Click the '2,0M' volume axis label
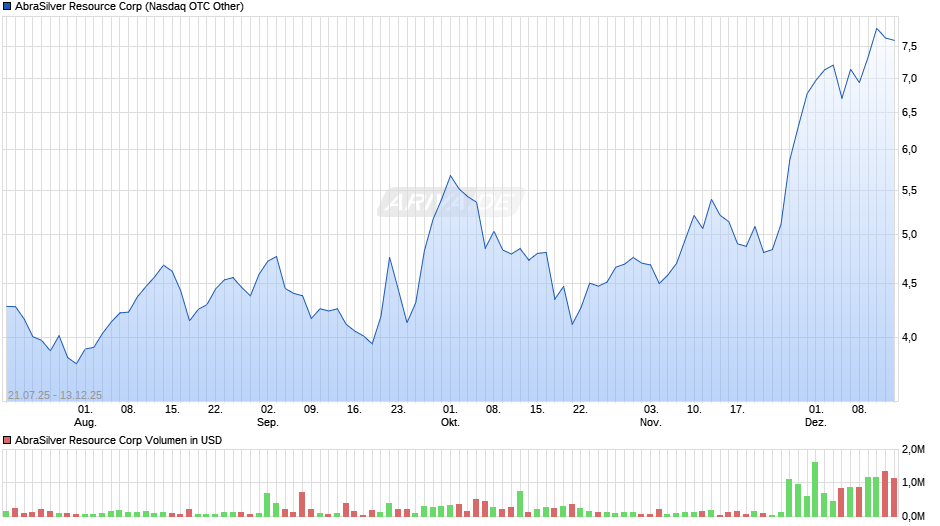940x526 pixels. pos(913,450)
